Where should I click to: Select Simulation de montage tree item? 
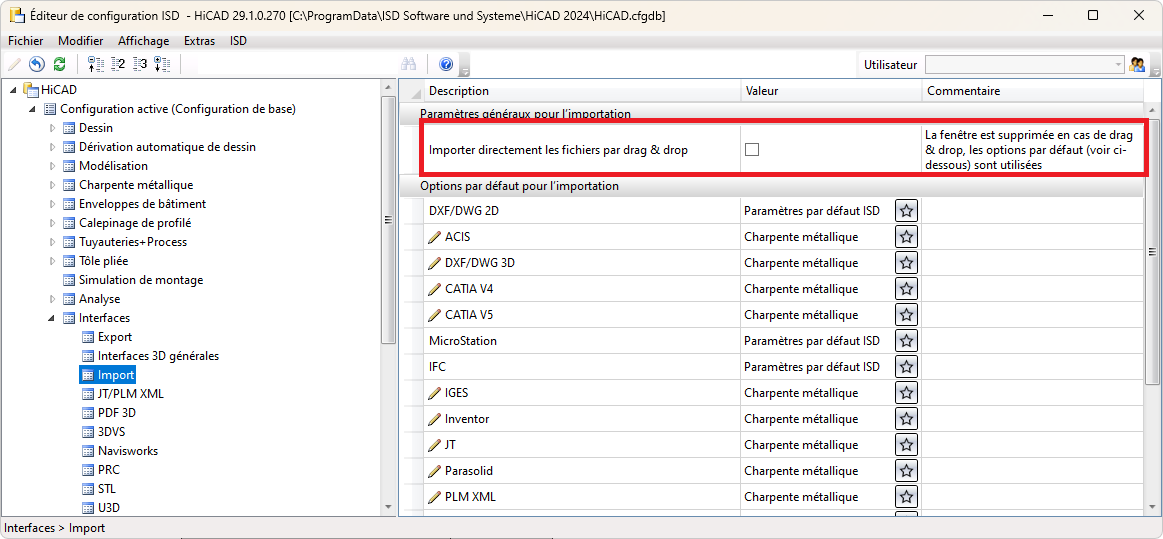(141, 280)
